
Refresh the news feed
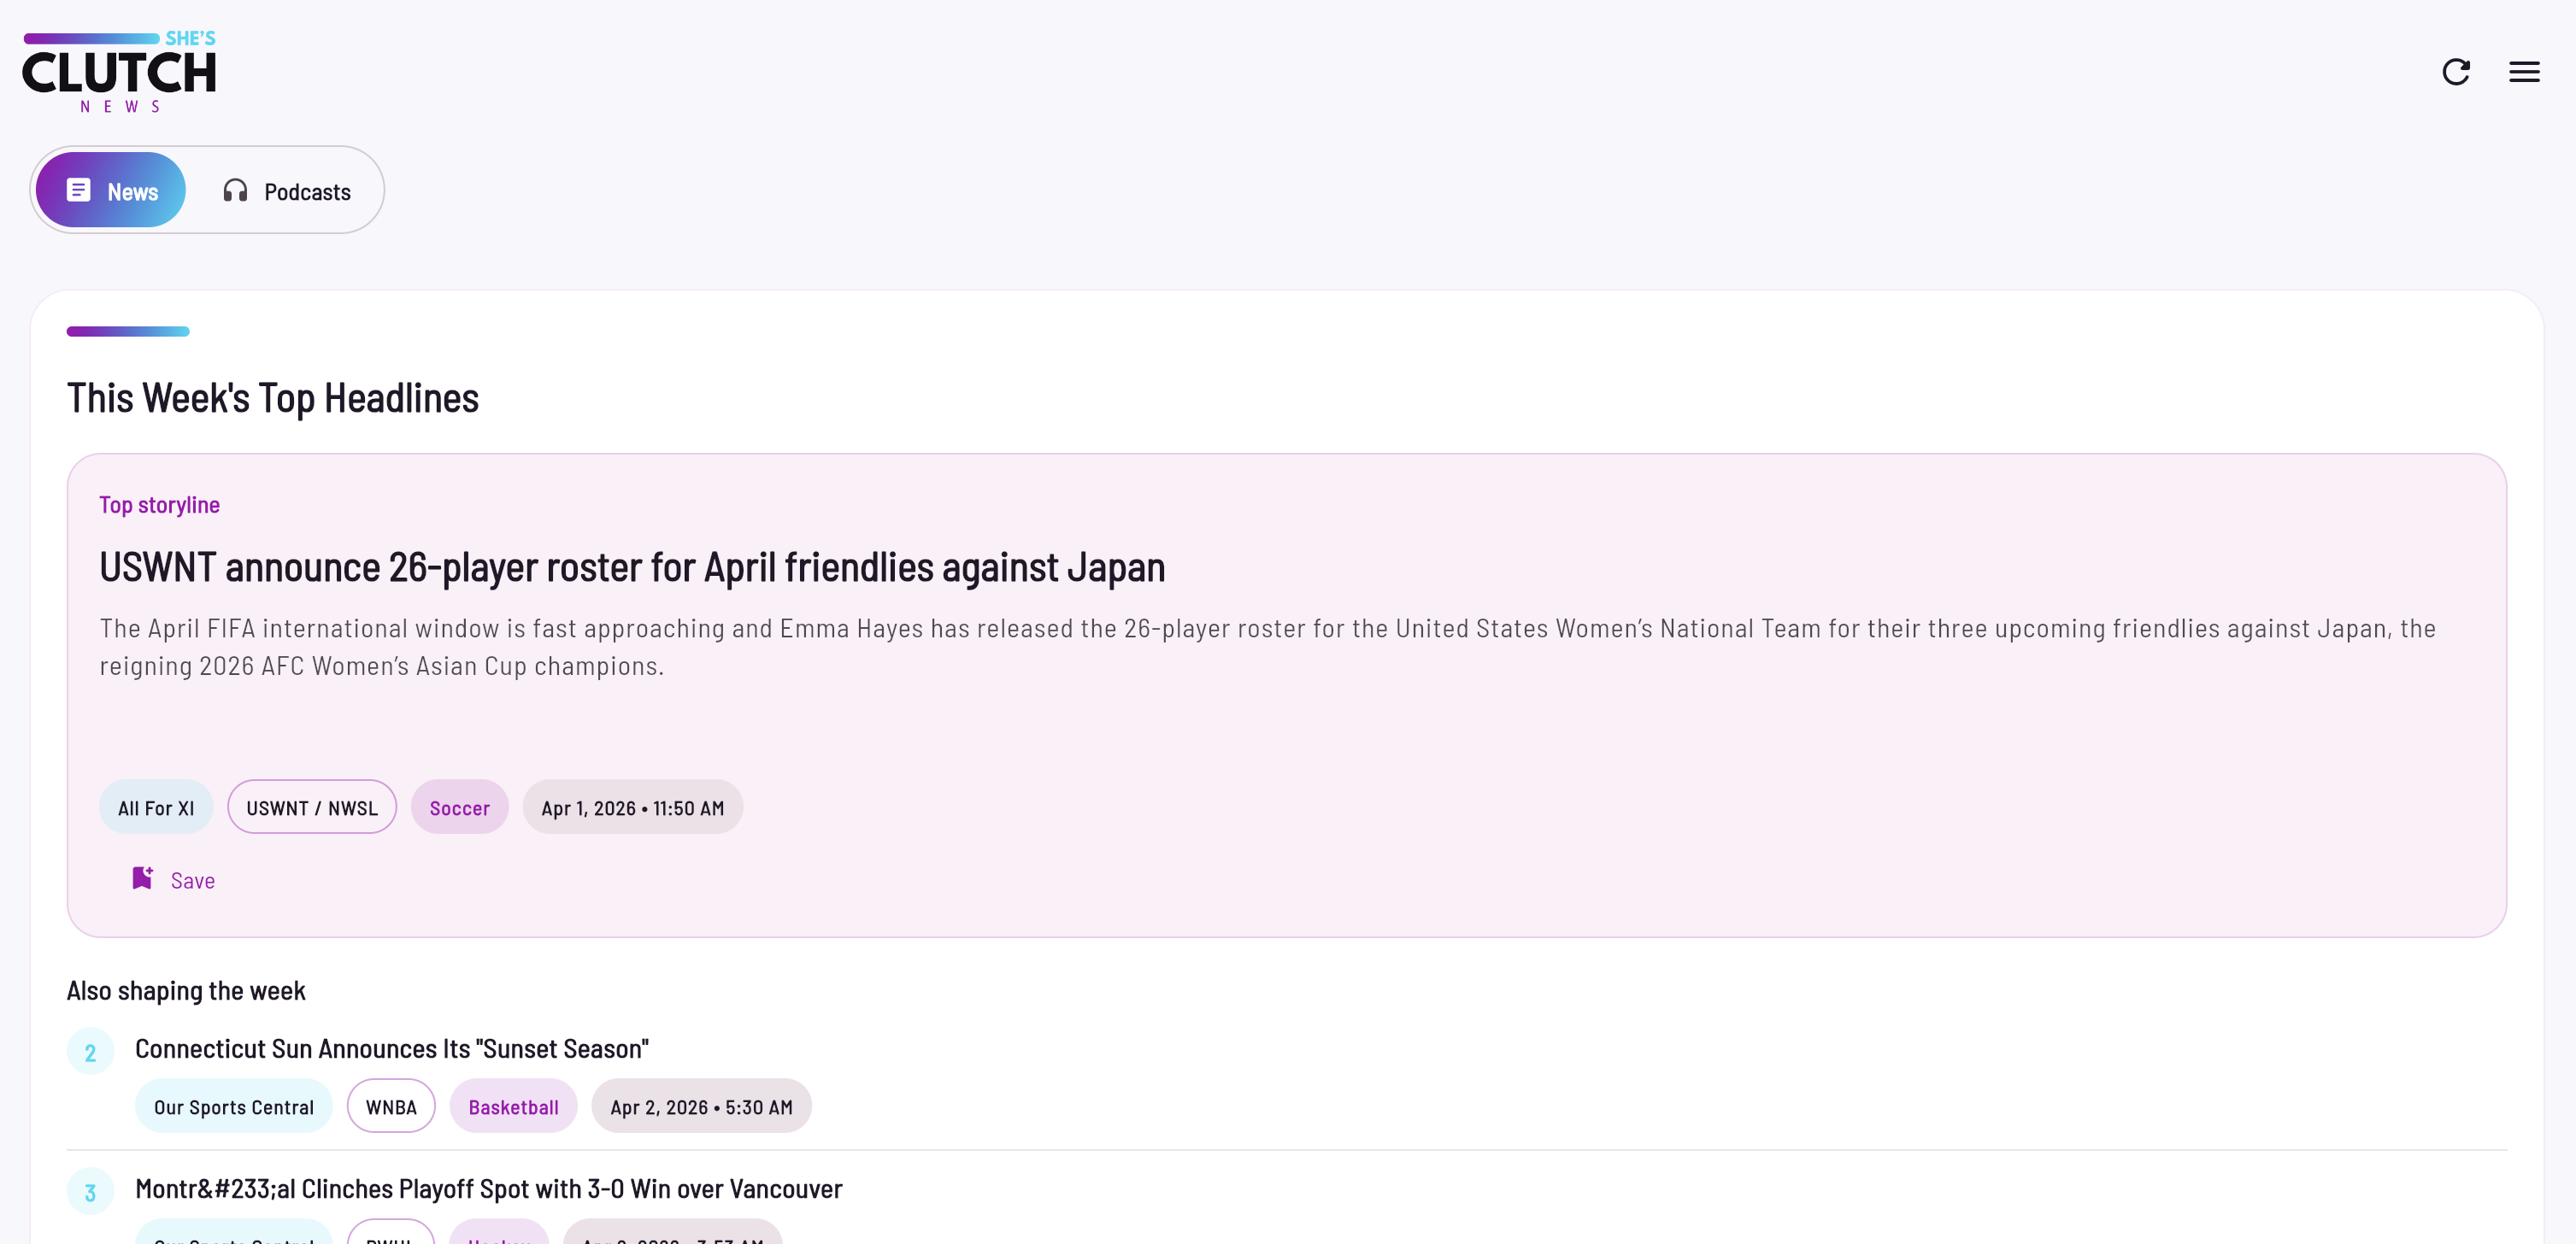[x=2455, y=72]
